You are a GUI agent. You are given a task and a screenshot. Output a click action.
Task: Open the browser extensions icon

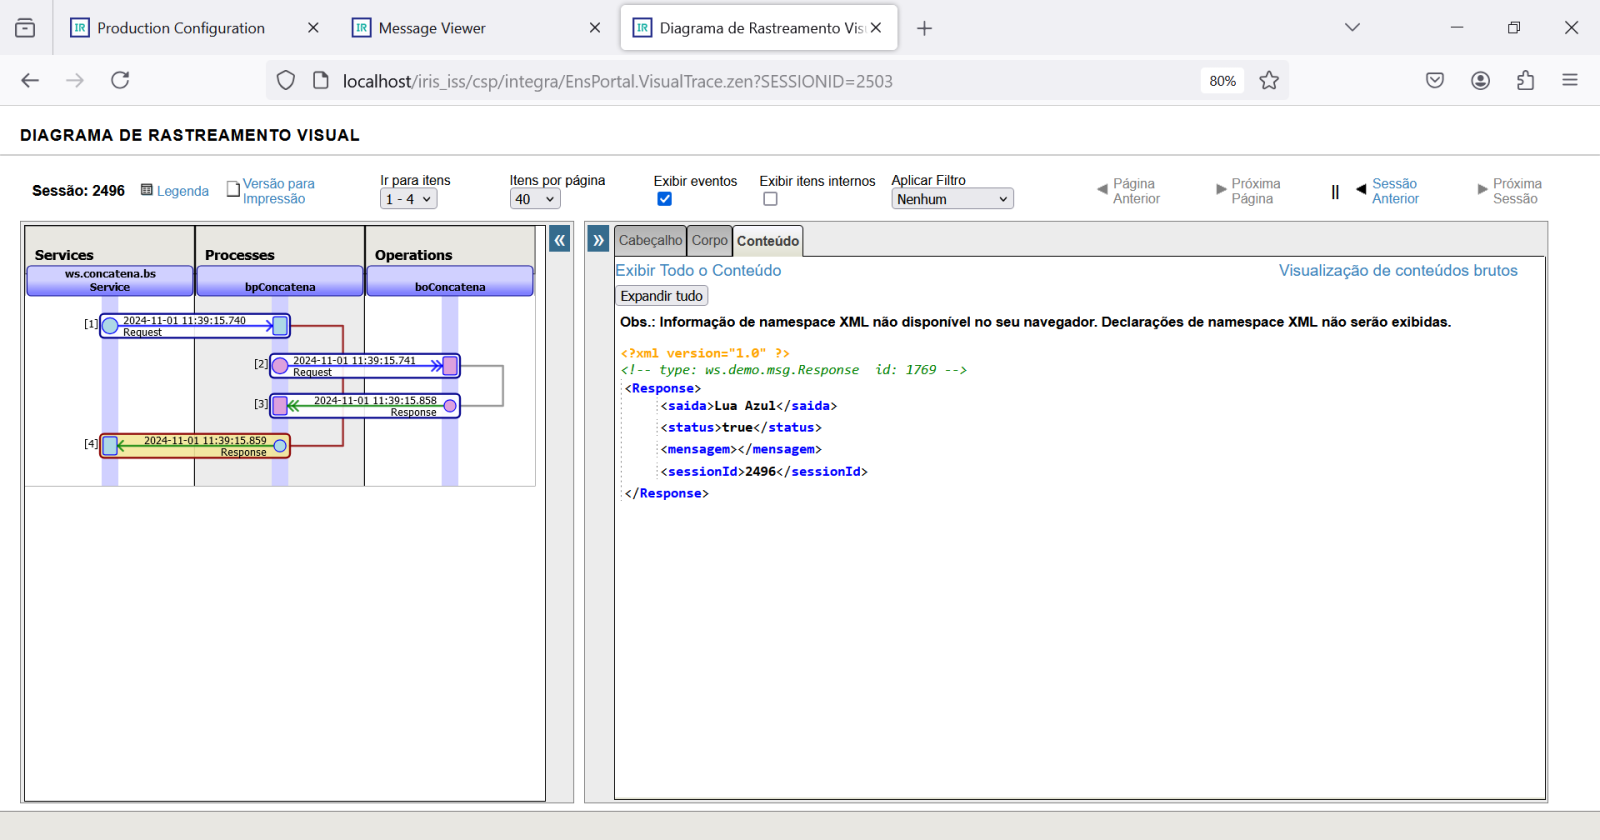1525,81
